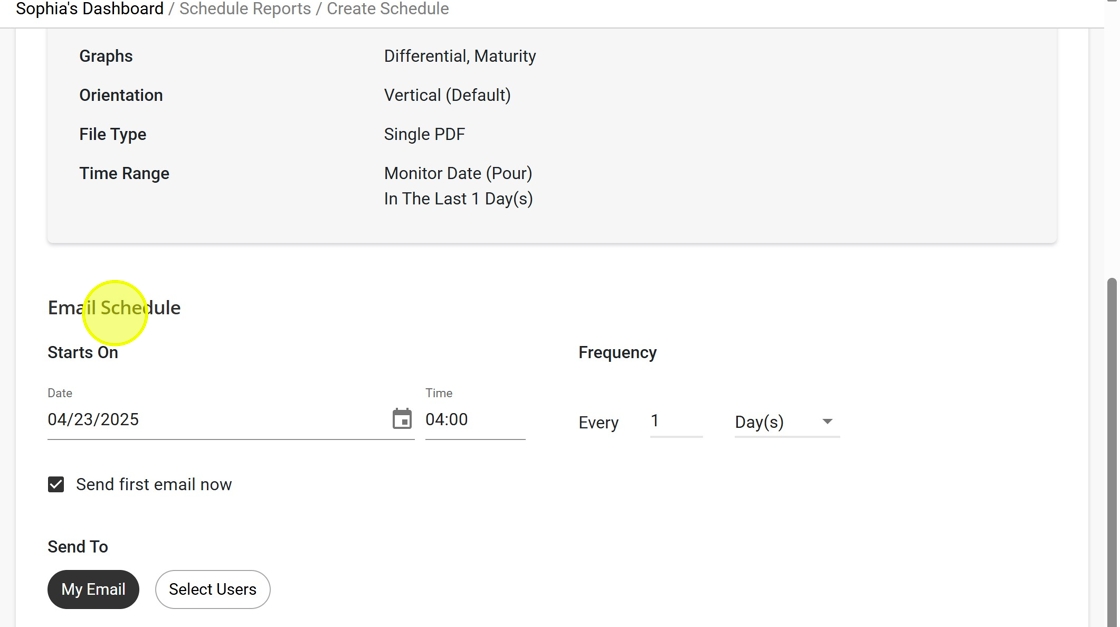Edit the Every frequency number field
The image size is (1120, 627).
(675, 421)
